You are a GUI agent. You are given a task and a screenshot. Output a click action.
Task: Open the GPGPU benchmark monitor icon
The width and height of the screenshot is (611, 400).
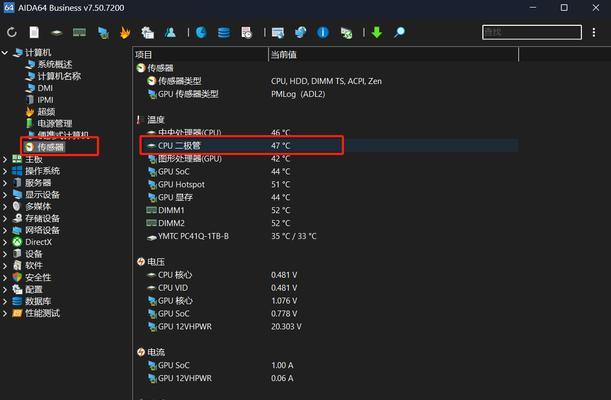coord(103,33)
